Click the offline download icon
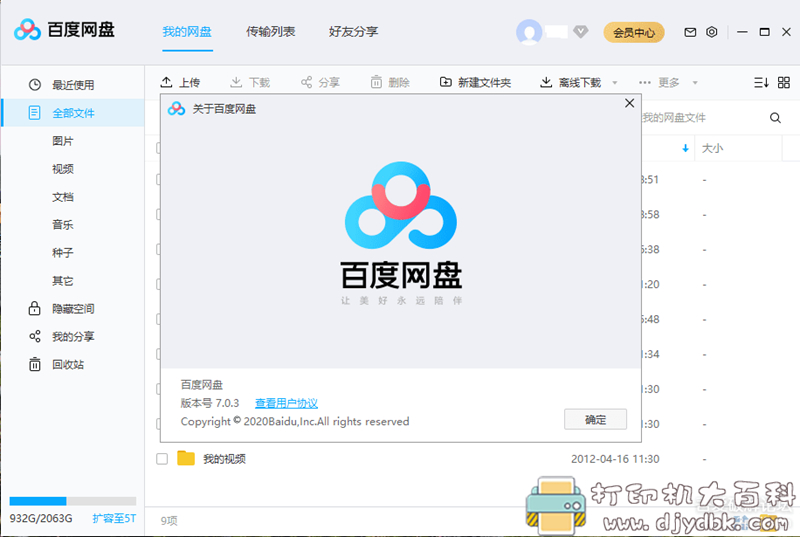The image size is (800, 537). [546, 82]
